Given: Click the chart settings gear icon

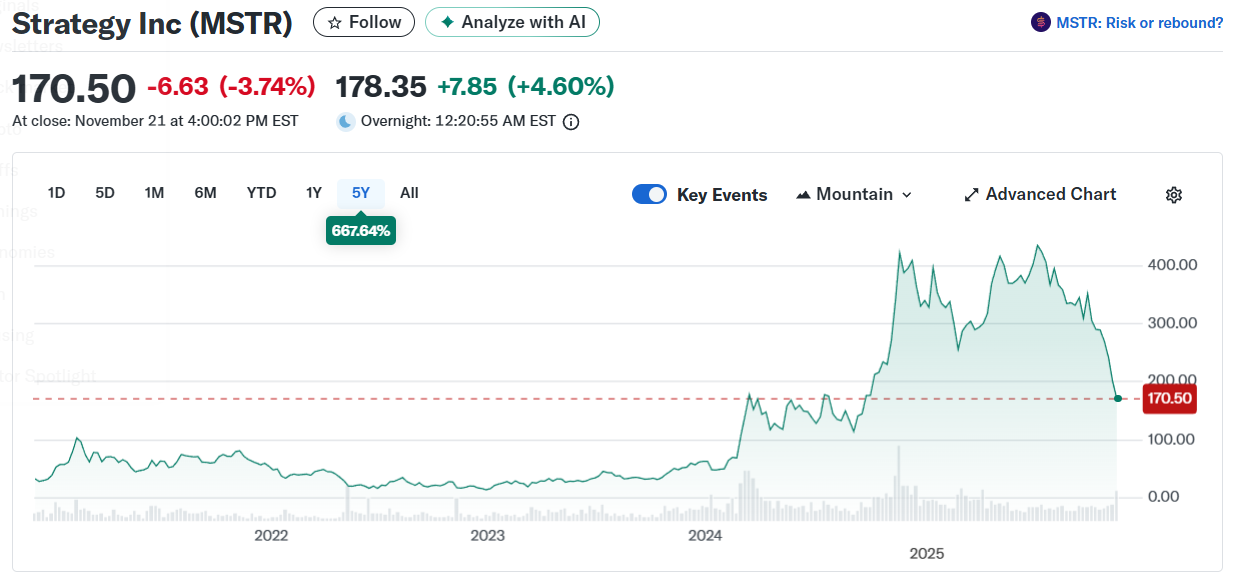Looking at the screenshot, I should (1174, 195).
